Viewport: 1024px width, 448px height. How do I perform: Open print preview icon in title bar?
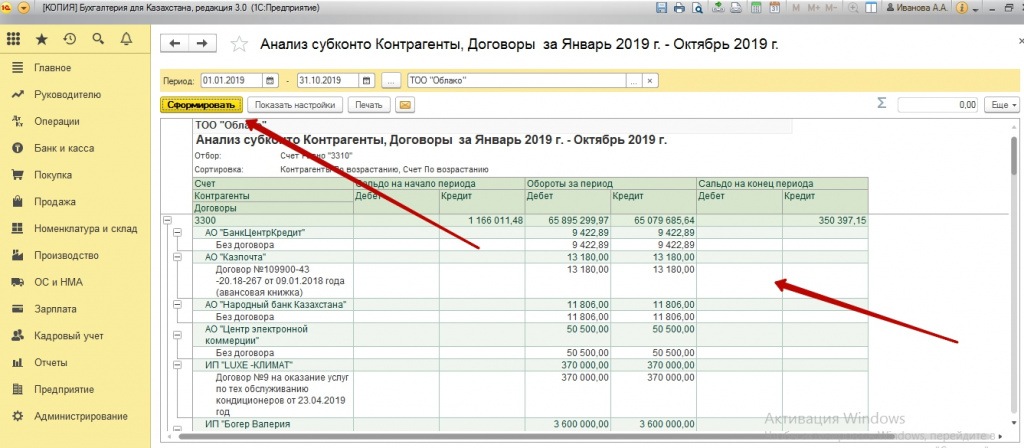pyautogui.click(x=697, y=8)
